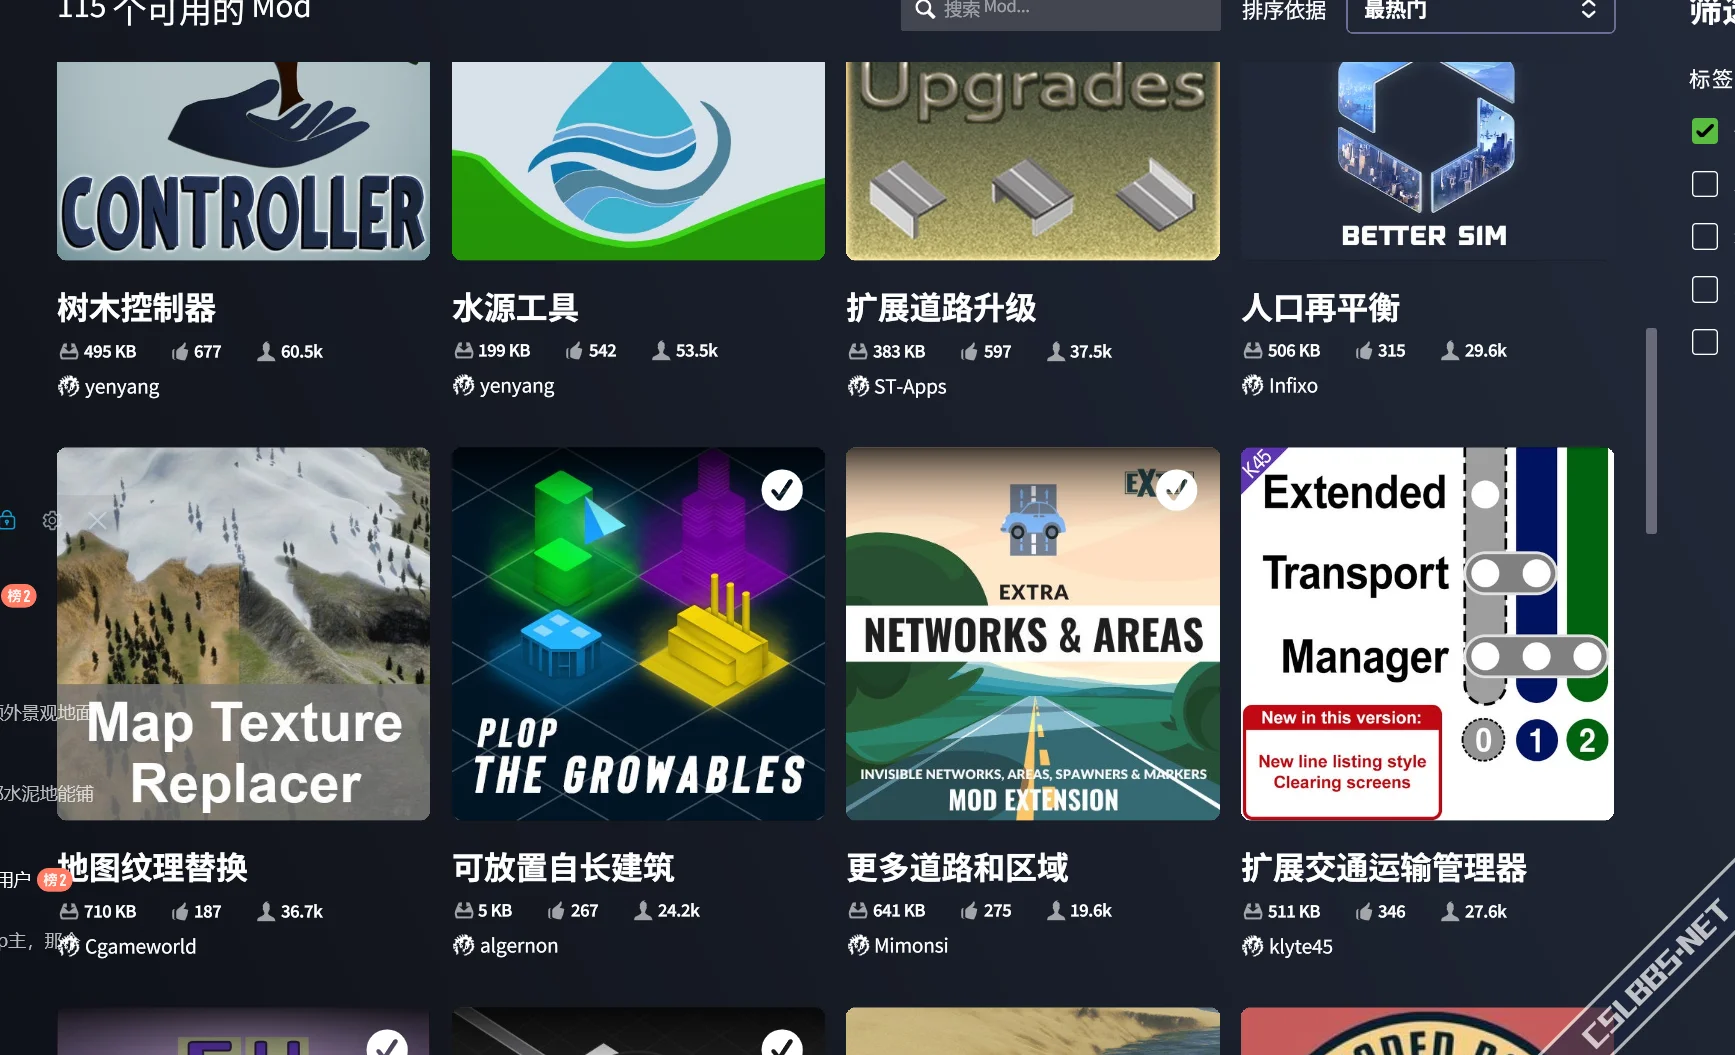Check the second tag filter checkbox
This screenshot has width=1735, height=1055.
coord(1704,184)
